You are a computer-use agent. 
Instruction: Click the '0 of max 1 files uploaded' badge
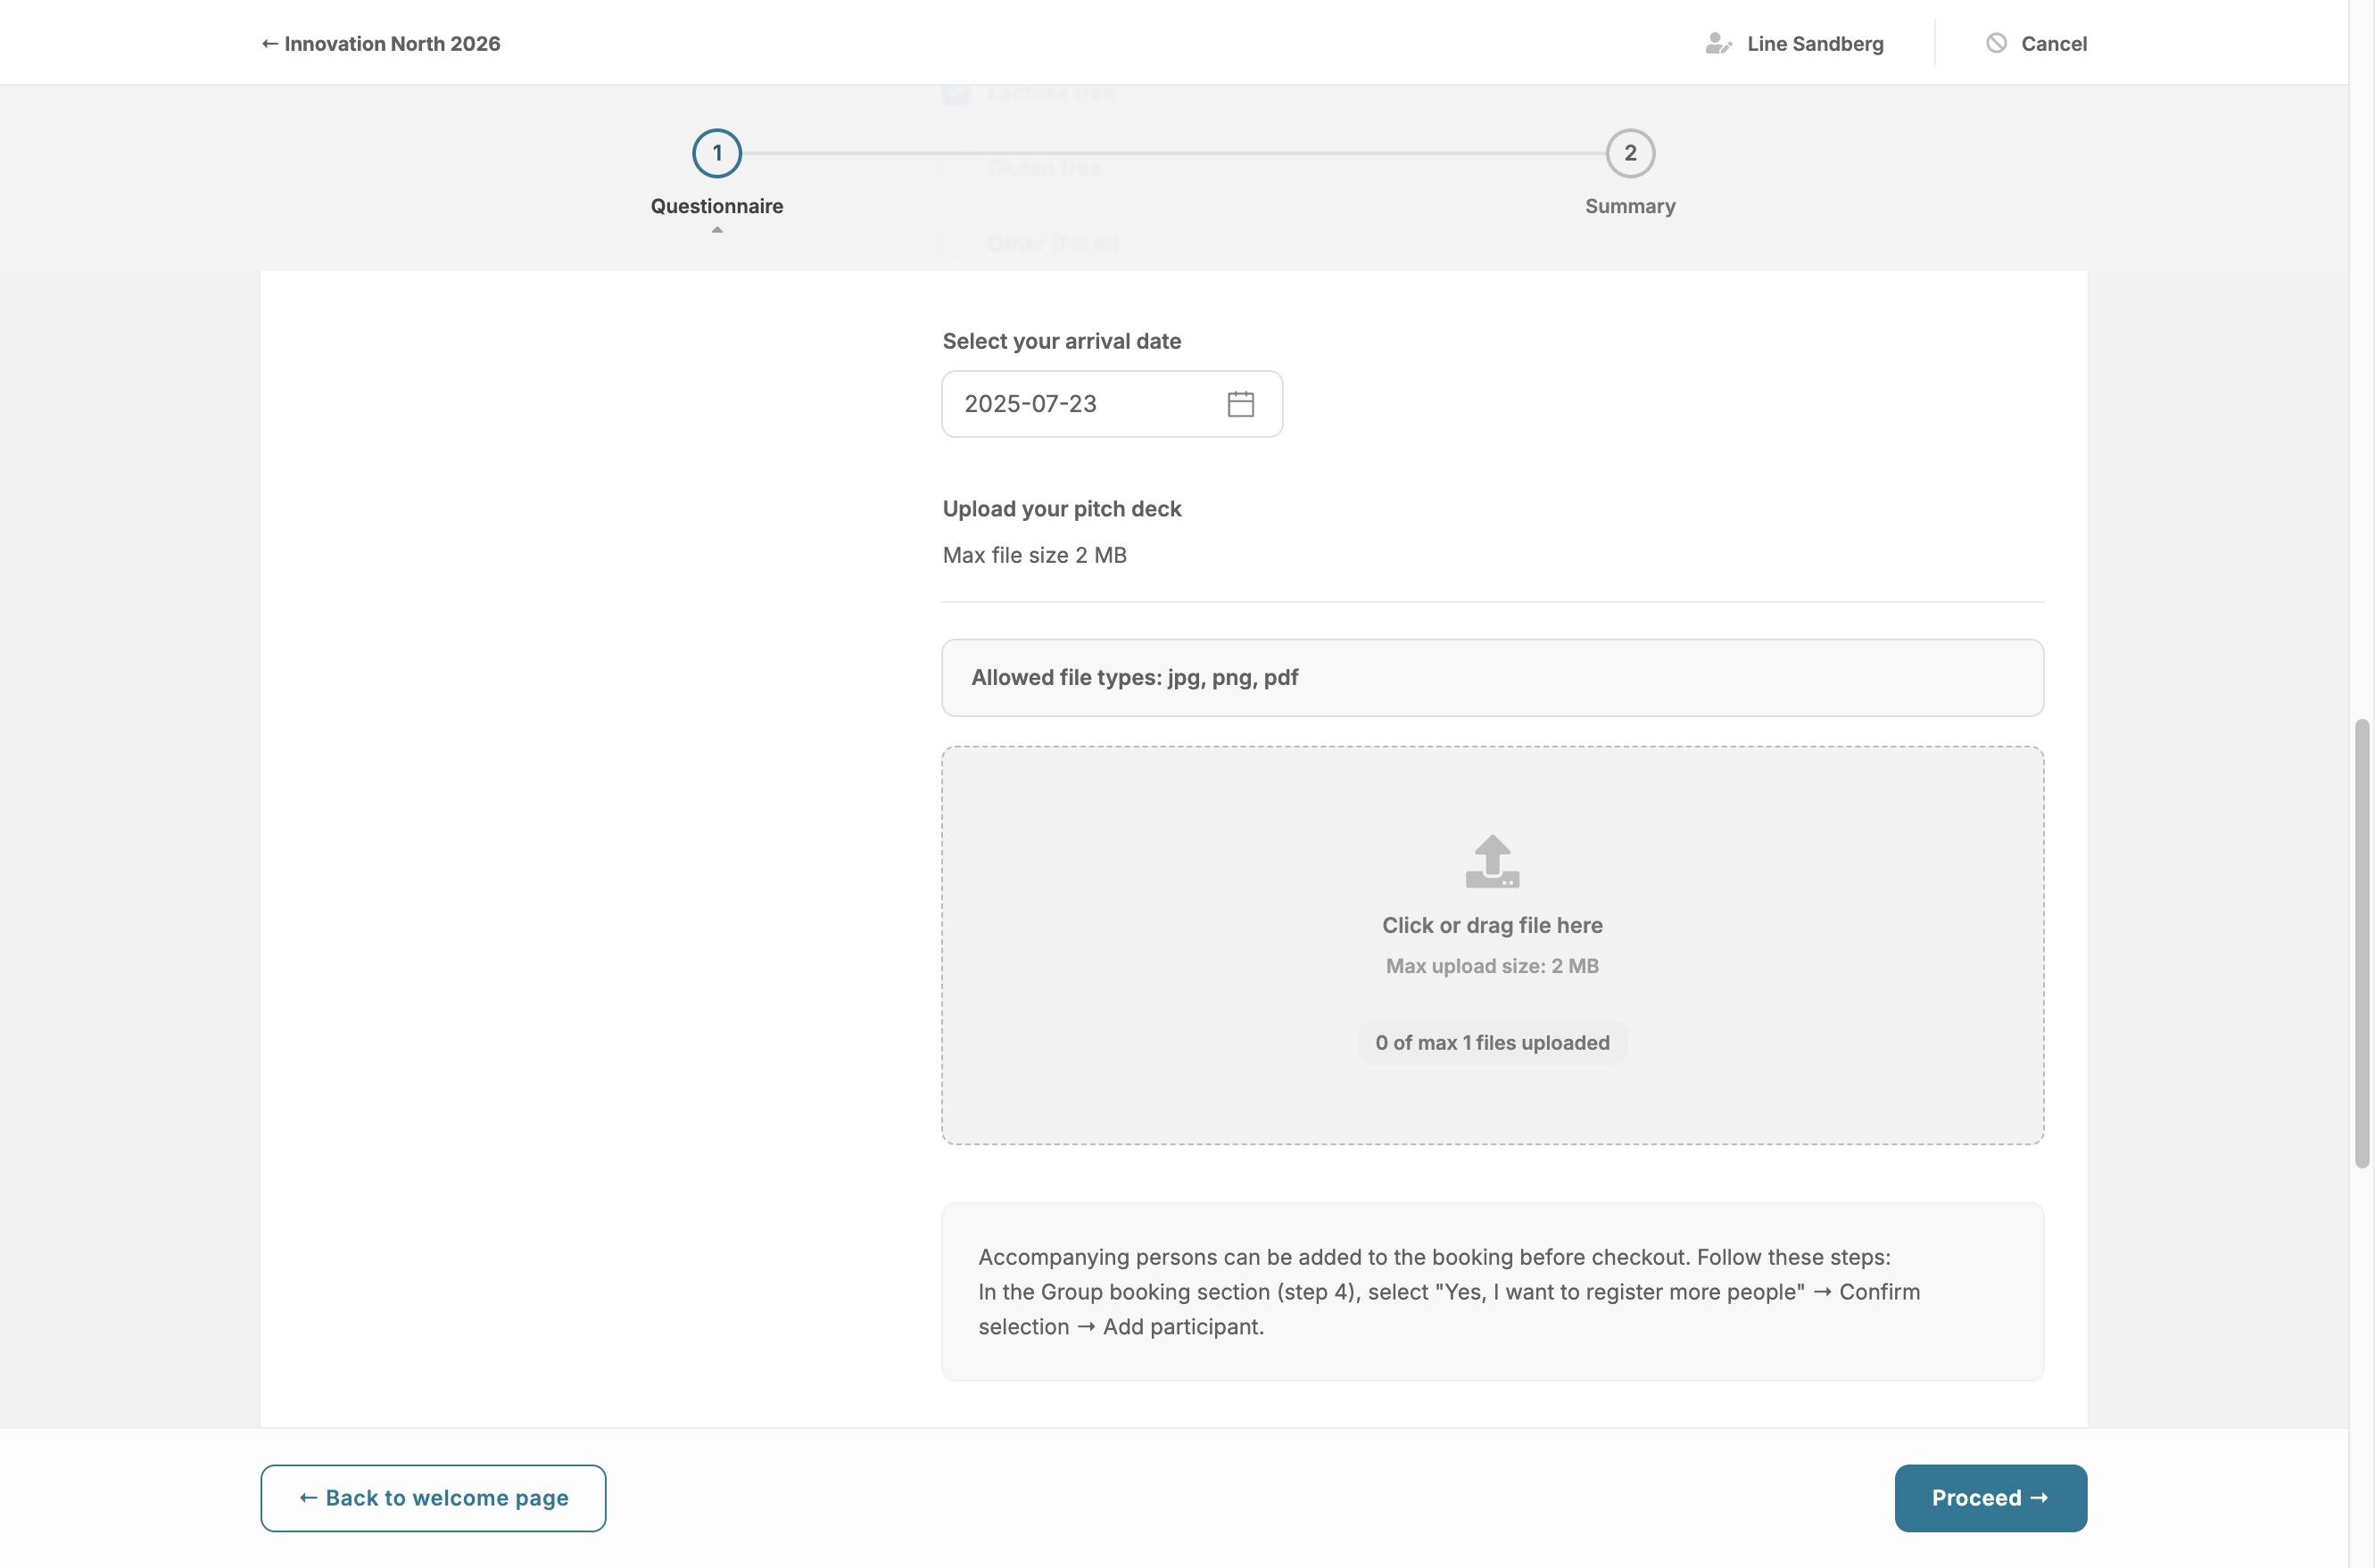tap(1492, 1042)
